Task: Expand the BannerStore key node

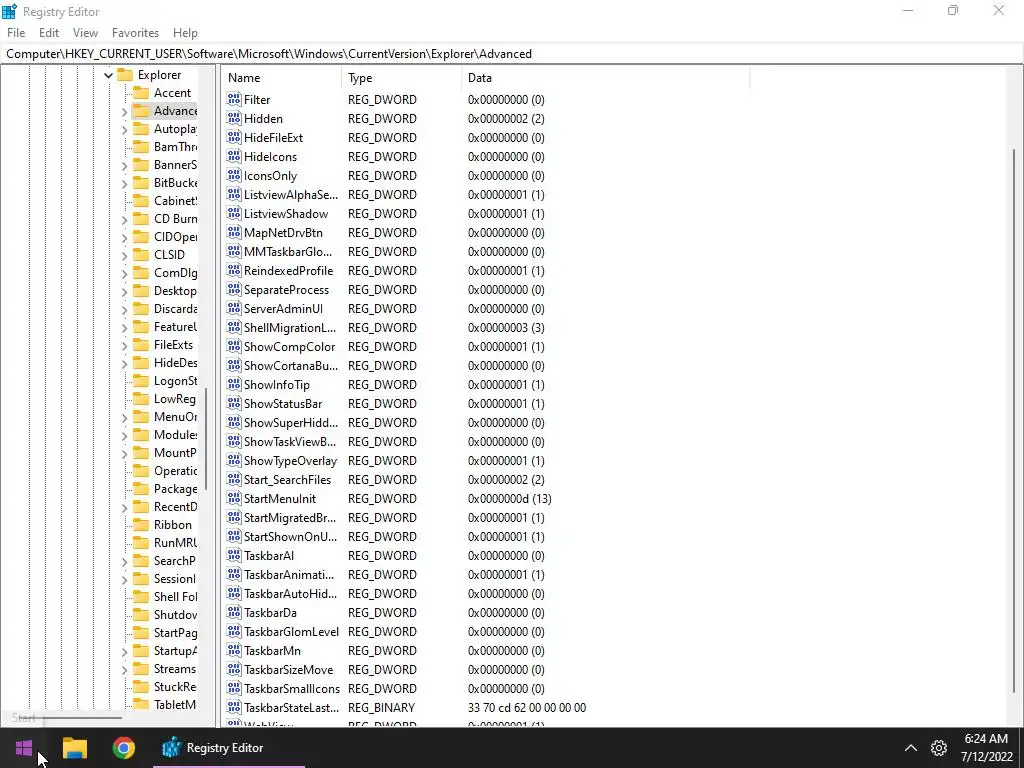Action: point(124,165)
